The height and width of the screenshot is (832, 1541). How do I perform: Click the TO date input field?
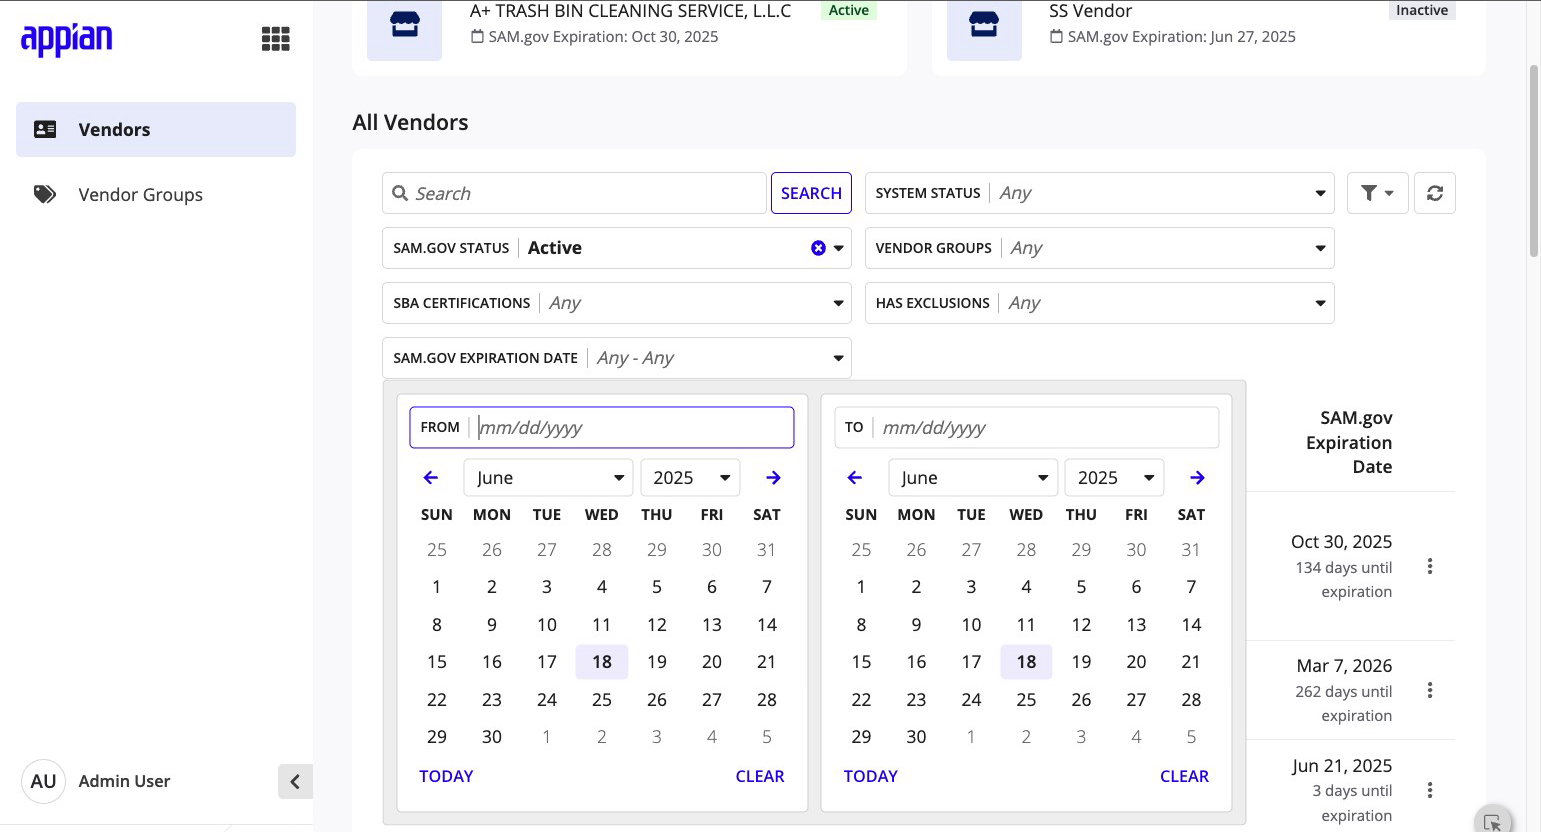click(1026, 427)
